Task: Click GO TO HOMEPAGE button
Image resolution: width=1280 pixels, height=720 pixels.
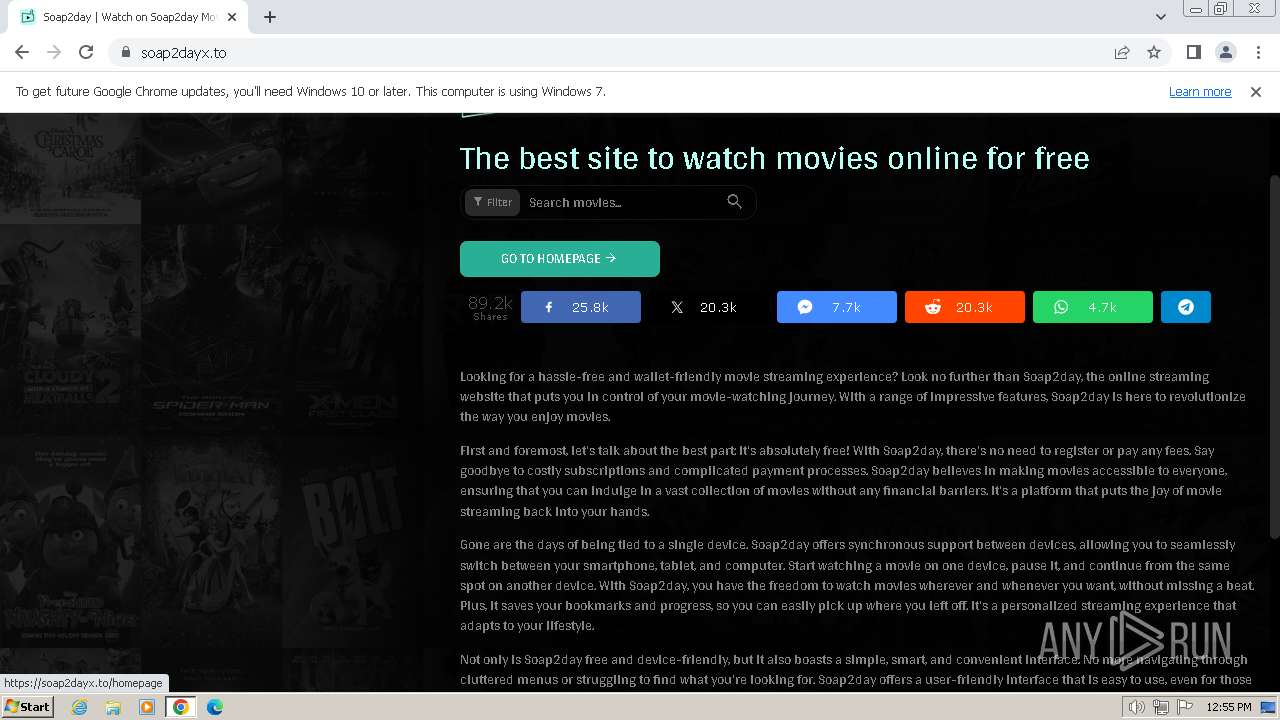Action: pos(560,258)
